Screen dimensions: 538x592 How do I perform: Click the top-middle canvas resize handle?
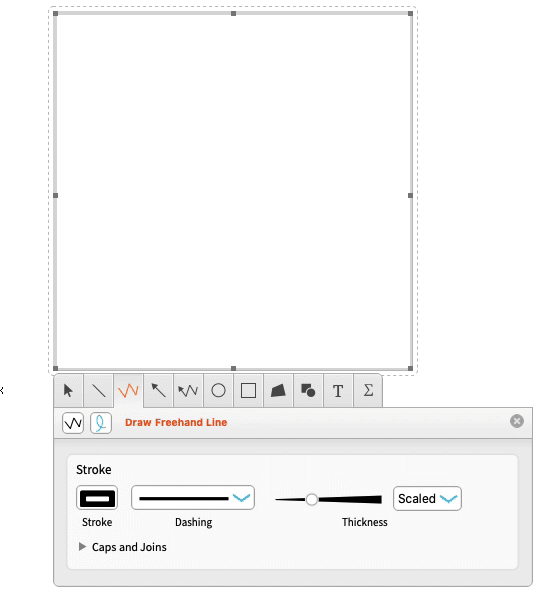point(233,14)
